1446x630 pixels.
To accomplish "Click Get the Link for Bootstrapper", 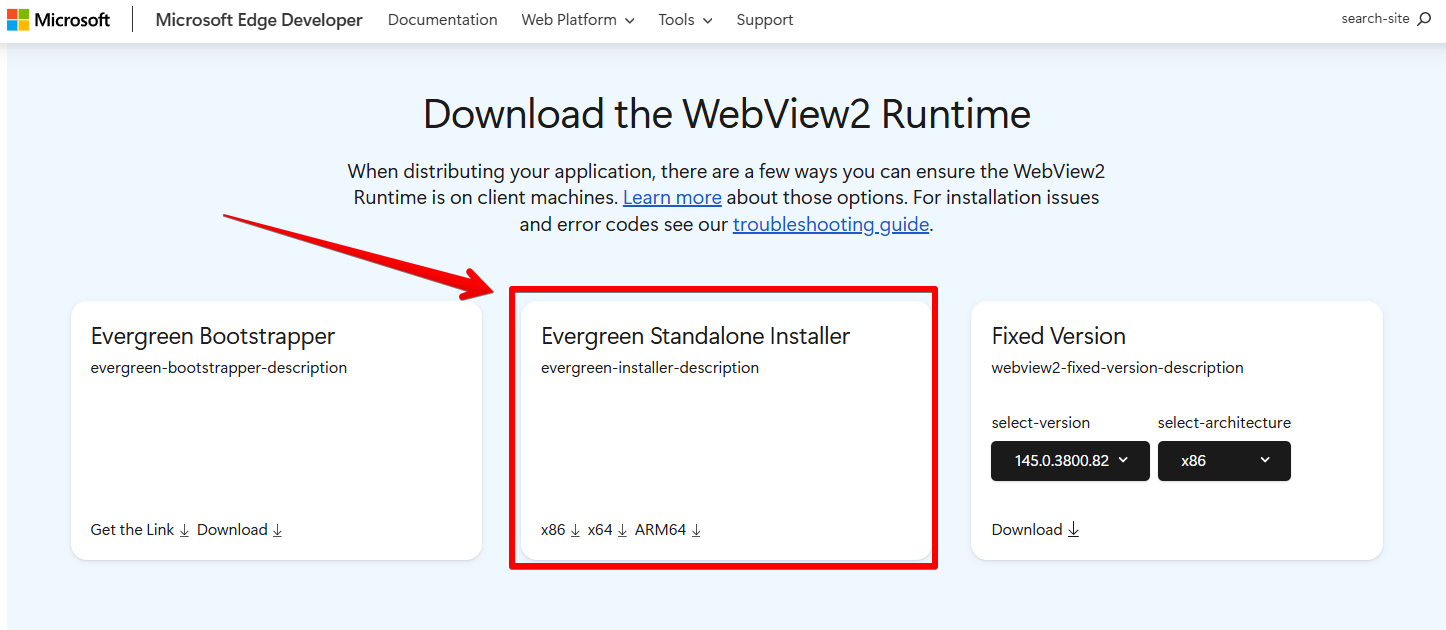I will (x=132, y=530).
